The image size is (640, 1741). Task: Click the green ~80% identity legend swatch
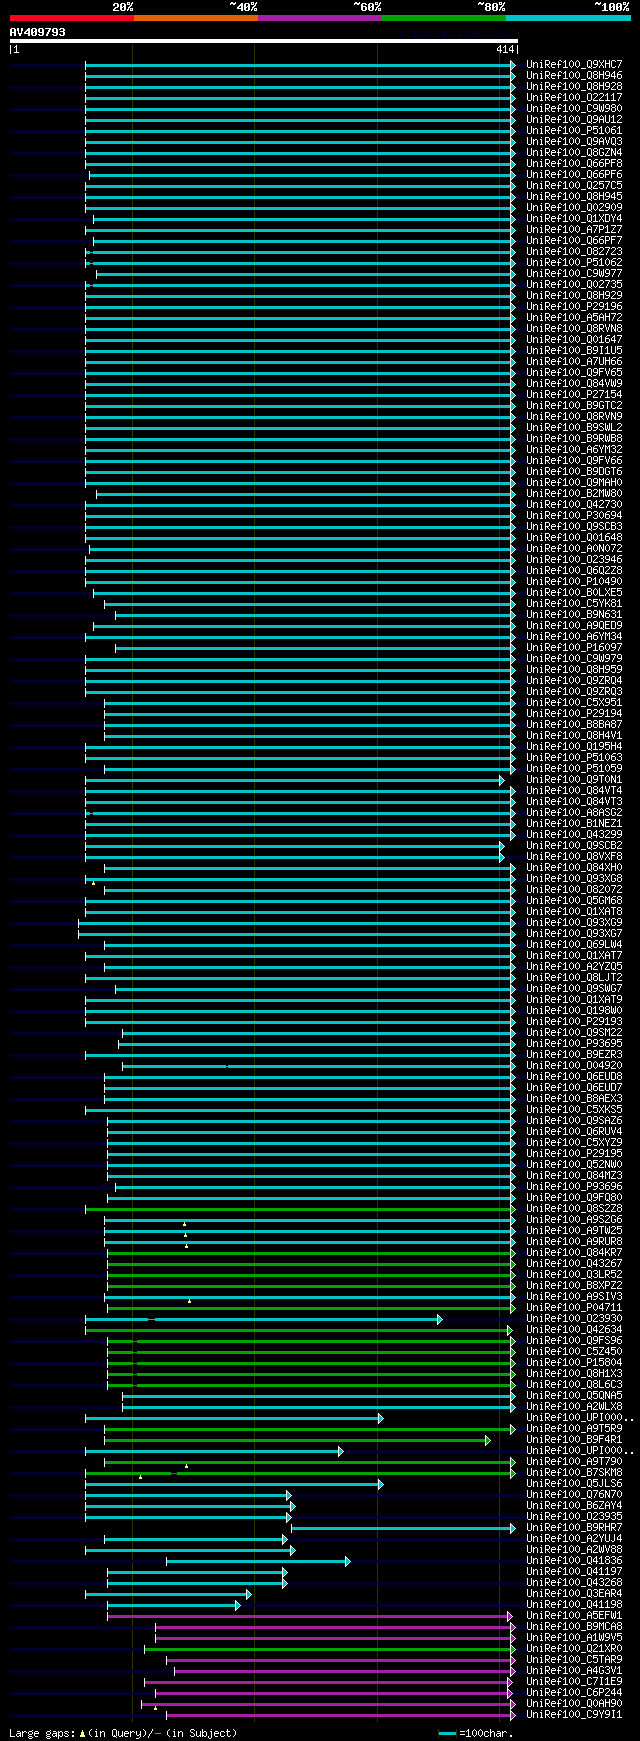coord(443,18)
